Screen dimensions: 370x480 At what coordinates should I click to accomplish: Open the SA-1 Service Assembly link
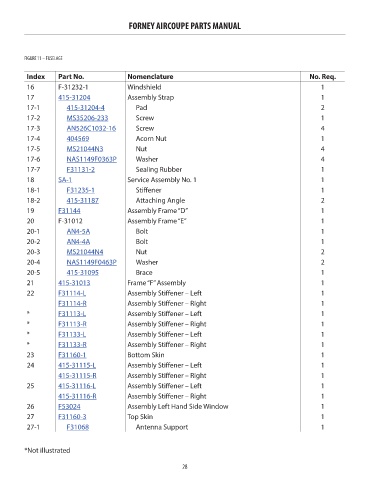pyautogui.click(x=65, y=180)
